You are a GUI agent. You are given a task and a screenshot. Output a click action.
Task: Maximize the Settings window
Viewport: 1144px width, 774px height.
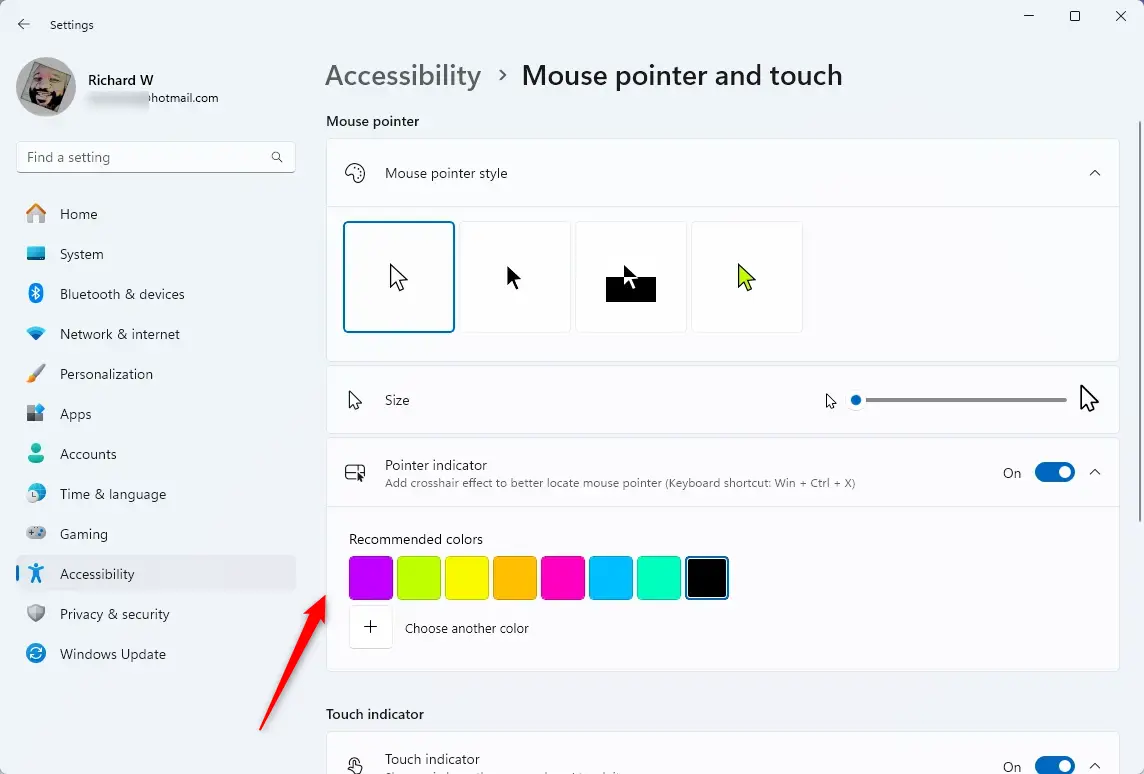(1075, 16)
